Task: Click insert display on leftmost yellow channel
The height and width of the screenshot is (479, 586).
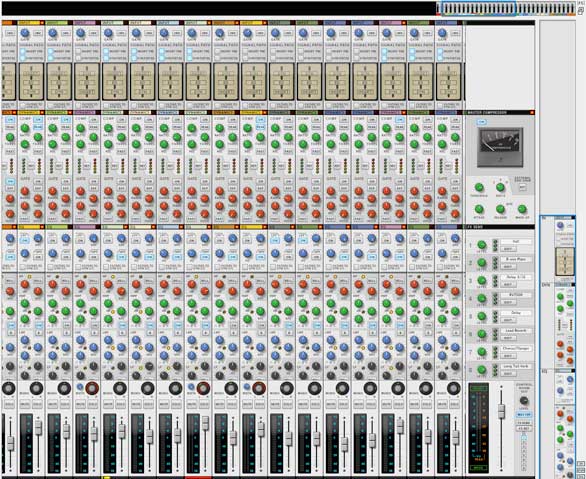Action: (x=31, y=82)
